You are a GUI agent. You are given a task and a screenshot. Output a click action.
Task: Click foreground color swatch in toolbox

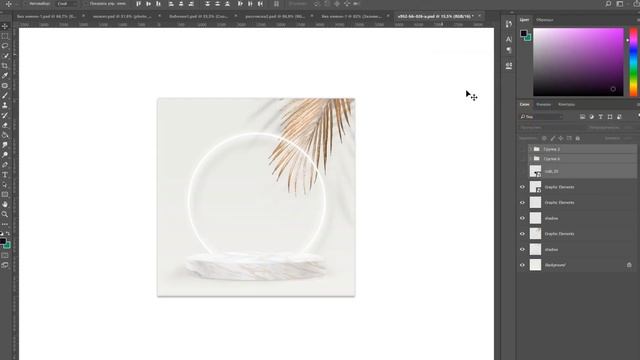point(3,241)
